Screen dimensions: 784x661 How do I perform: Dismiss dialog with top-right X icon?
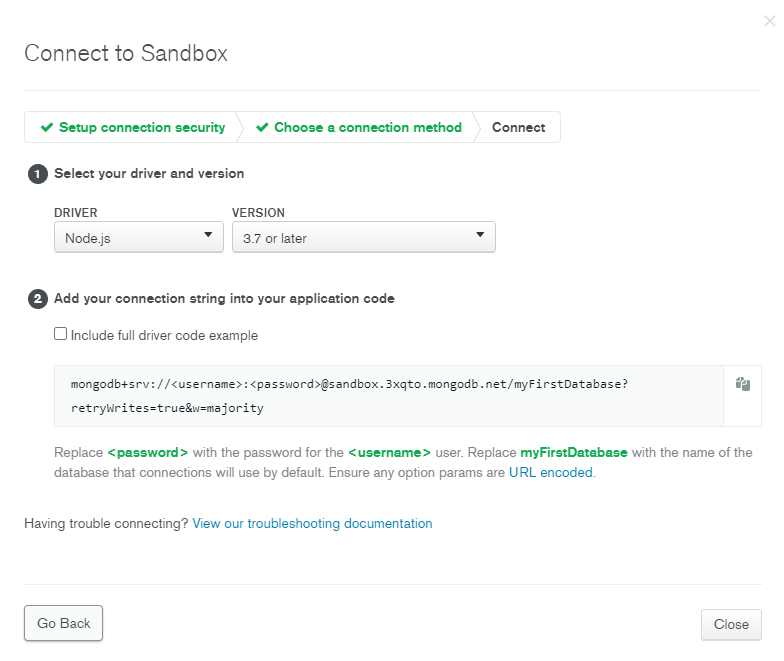[769, 21]
